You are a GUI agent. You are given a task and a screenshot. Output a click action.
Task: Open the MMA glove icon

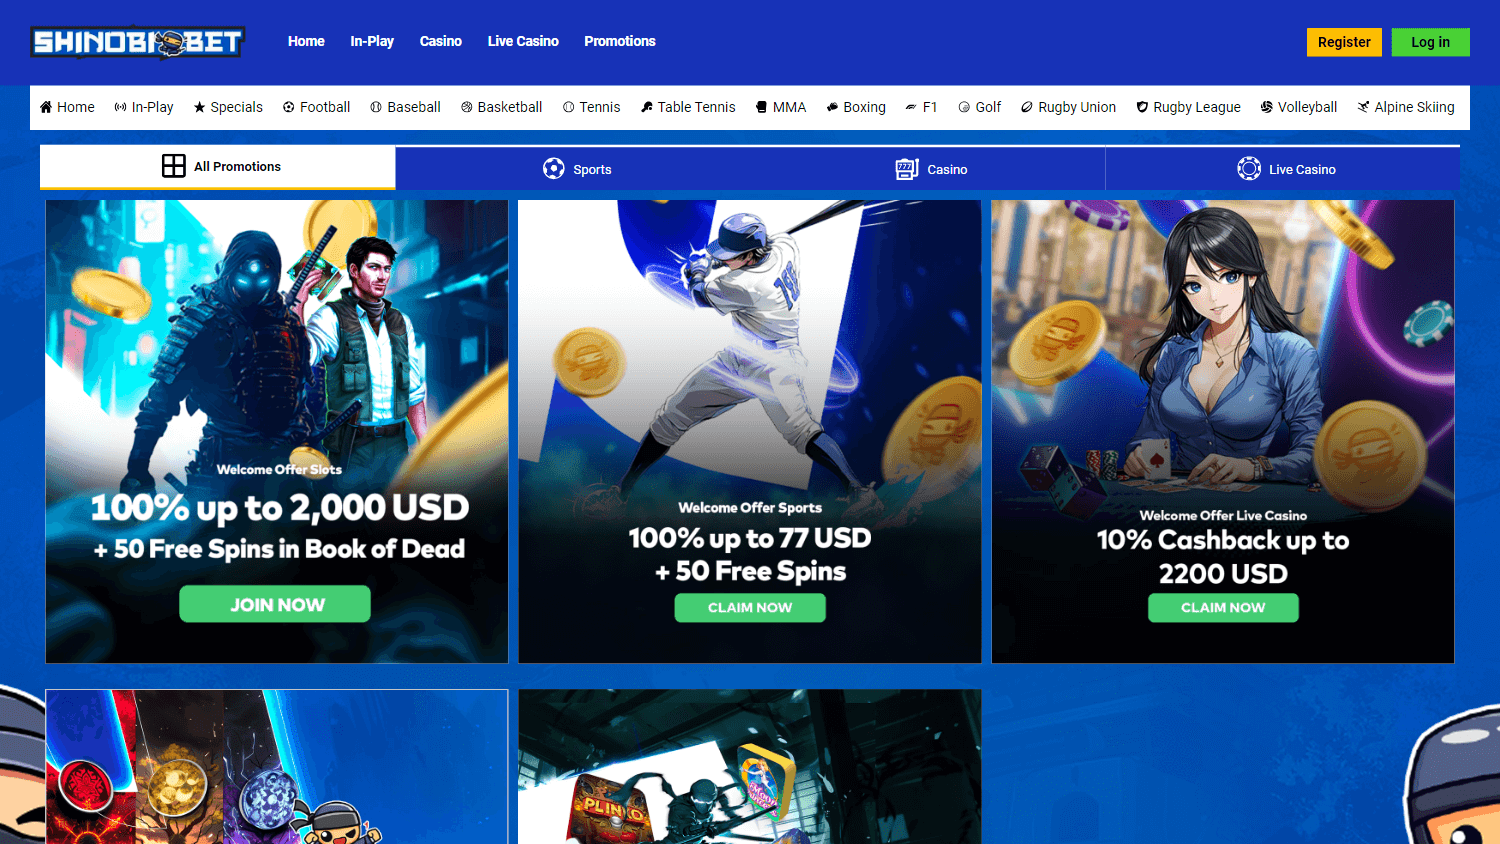pyautogui.click(x=762, y=107)
